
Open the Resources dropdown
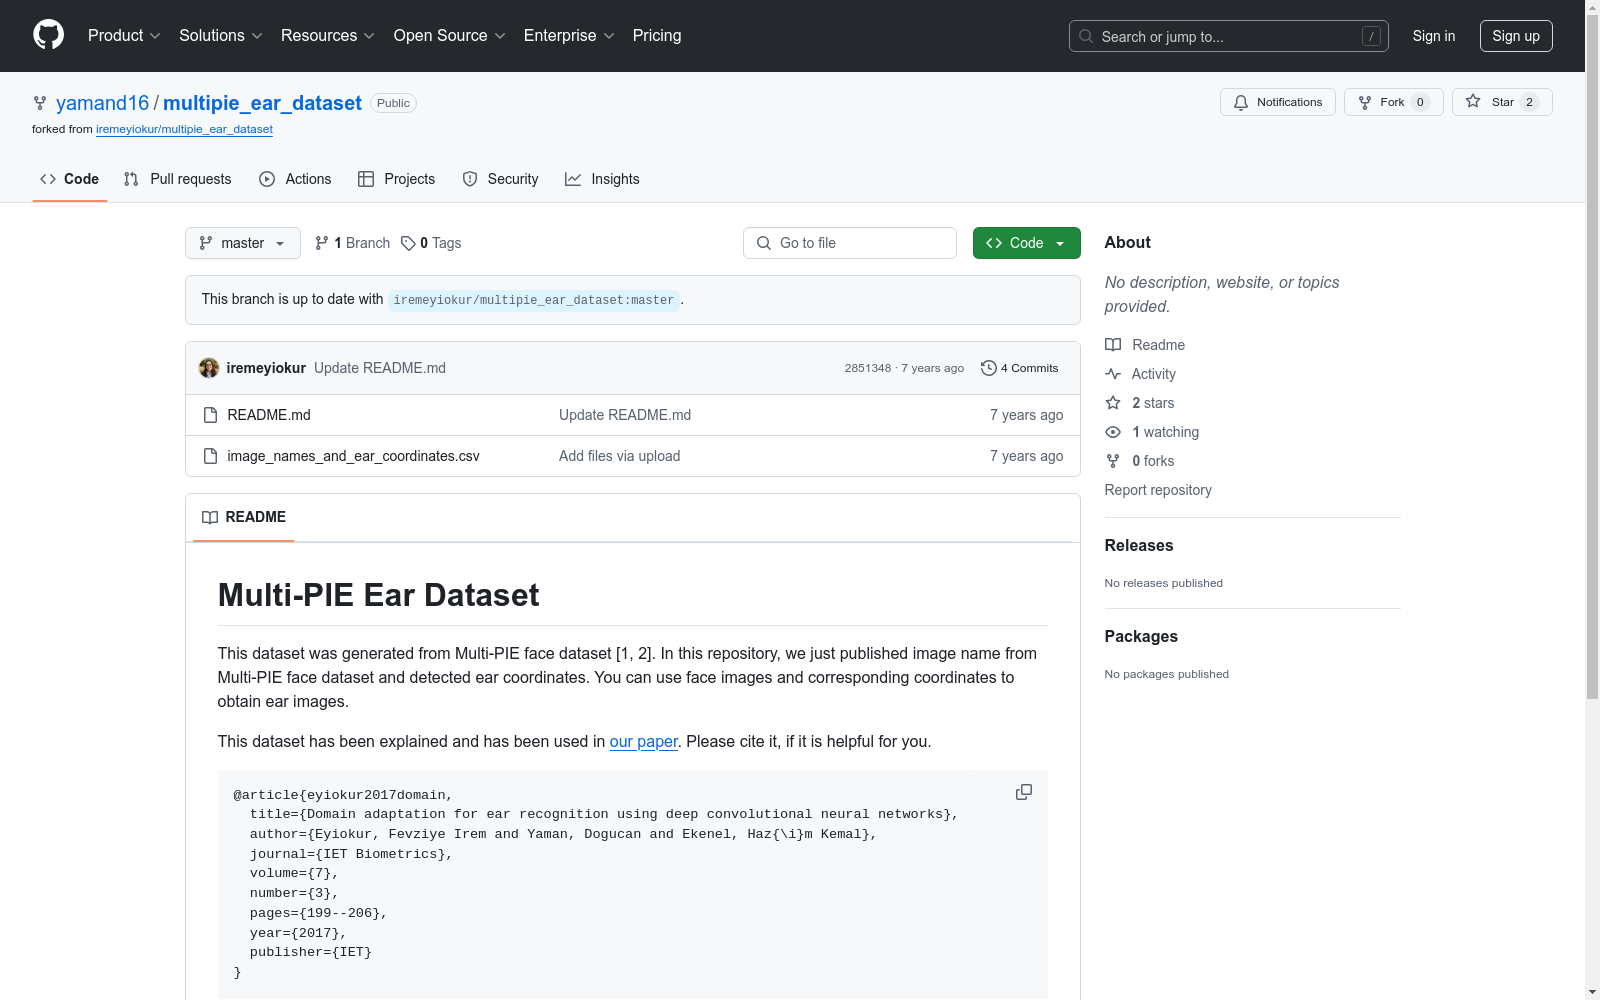(328, 36)
